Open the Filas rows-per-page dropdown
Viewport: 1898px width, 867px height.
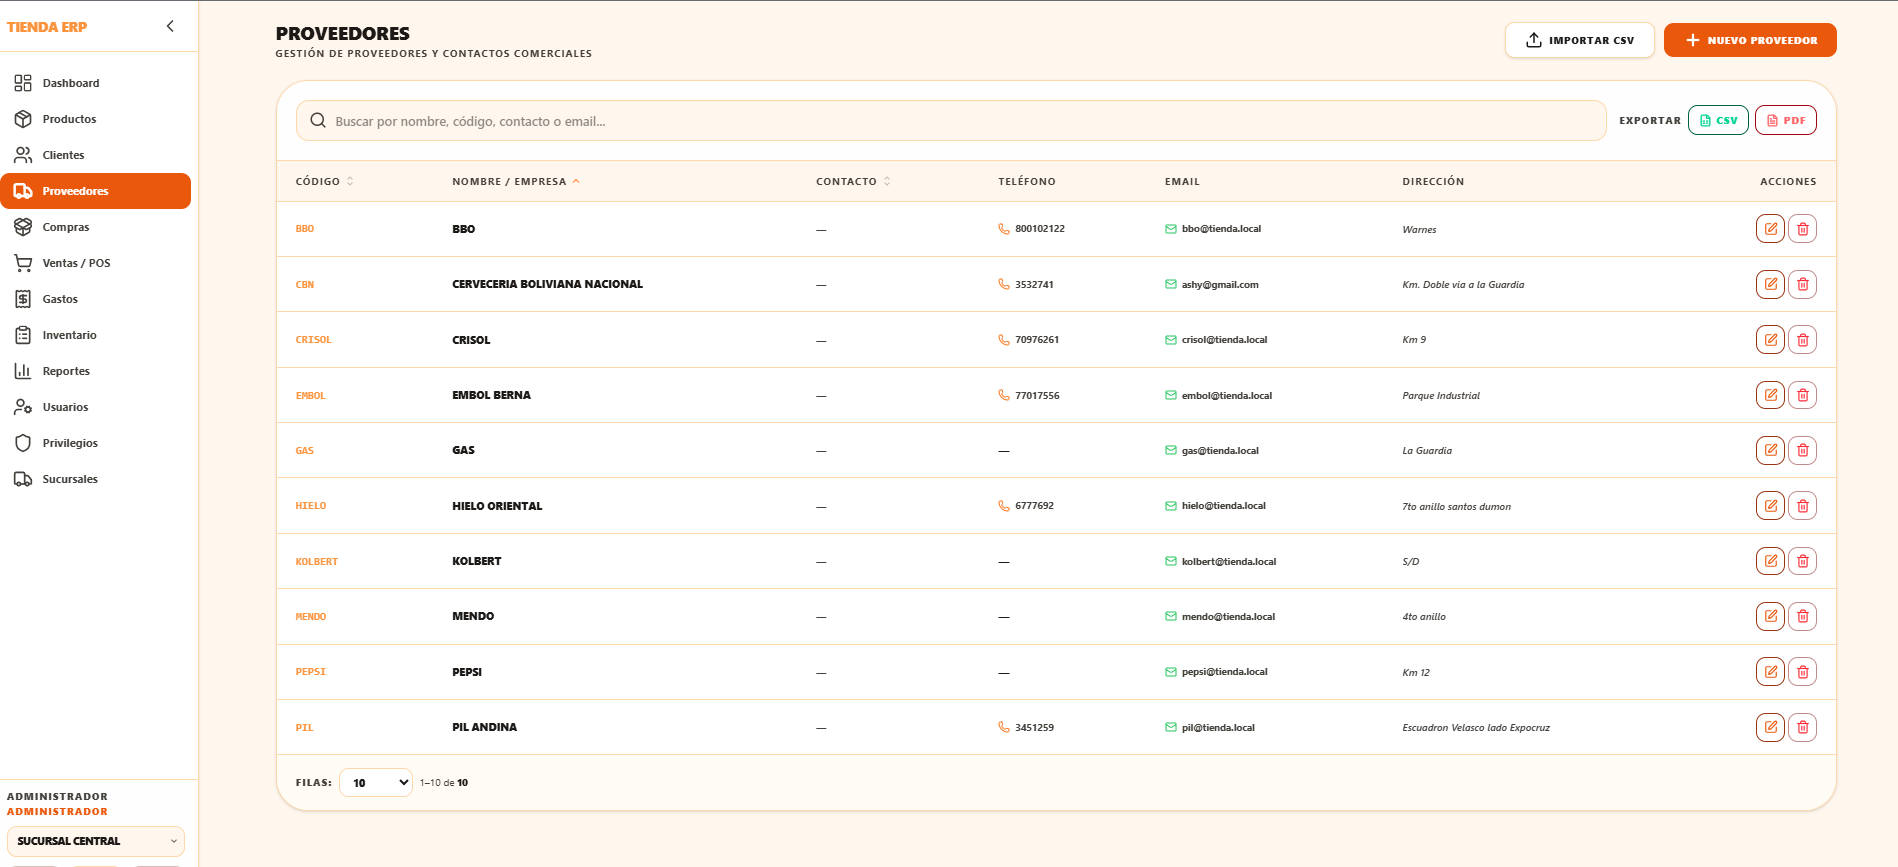coord(376,783)
